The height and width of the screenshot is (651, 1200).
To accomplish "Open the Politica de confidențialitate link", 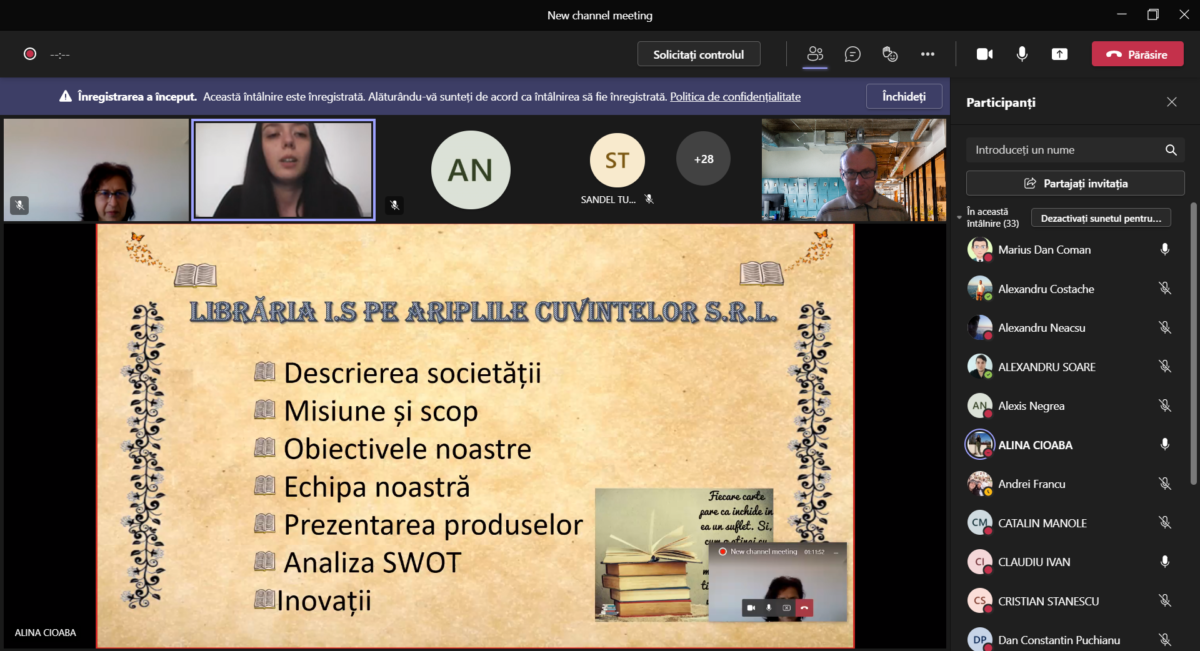I will (x=735, y=97).
